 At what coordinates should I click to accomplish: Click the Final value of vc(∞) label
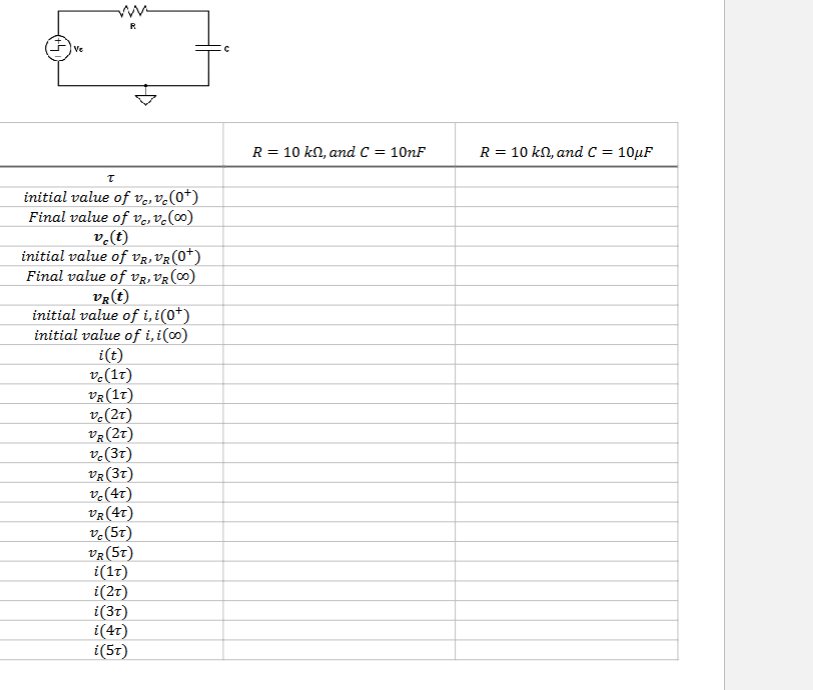pyautogui.click(x=112, y=216)
